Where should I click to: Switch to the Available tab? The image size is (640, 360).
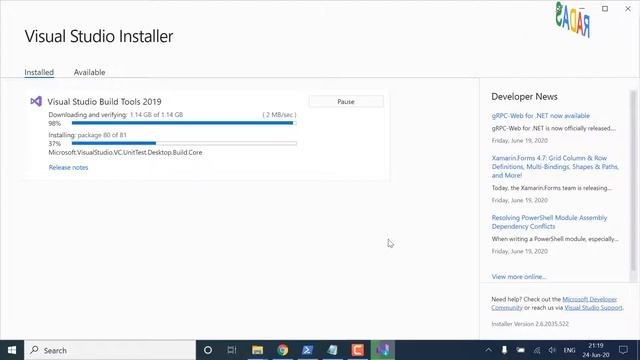(89, 72)
